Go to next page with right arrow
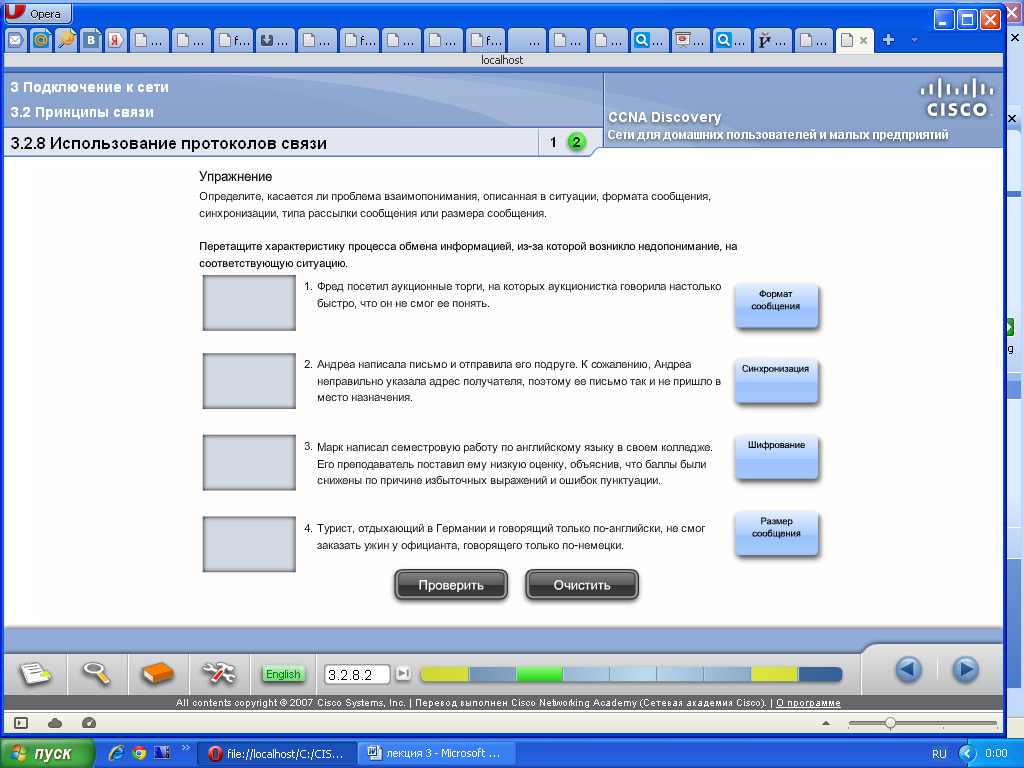1024x768 pixels. [x=965, y=670]
